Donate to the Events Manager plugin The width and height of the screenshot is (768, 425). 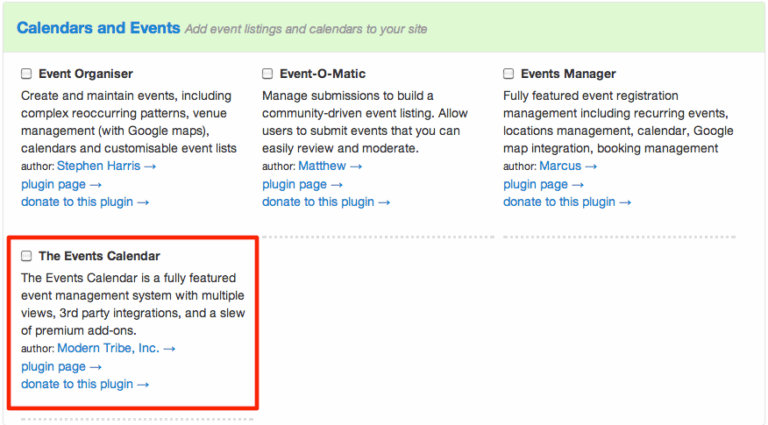click(567, 202)
